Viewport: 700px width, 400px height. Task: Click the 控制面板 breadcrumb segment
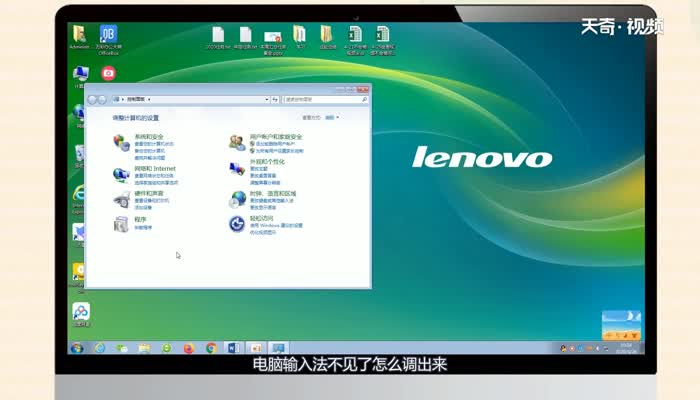point(136,99)
